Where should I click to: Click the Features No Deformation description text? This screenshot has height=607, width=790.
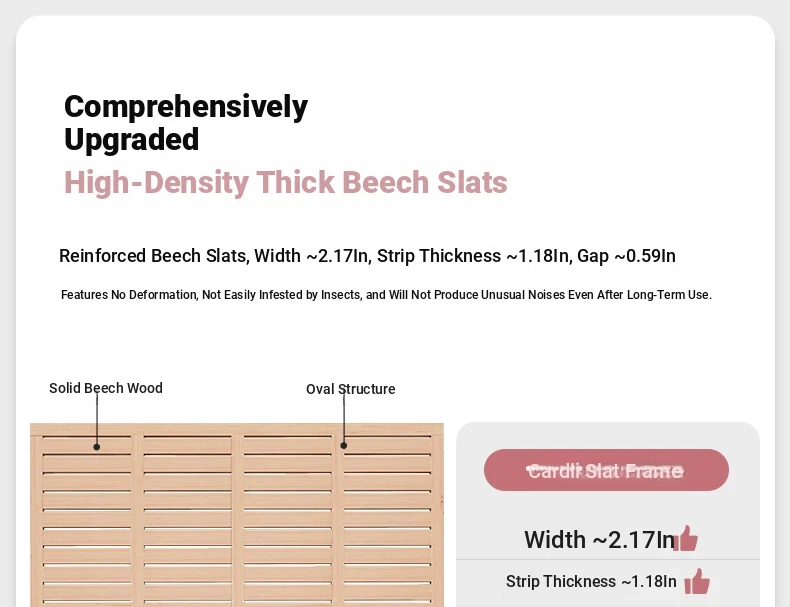tap(386, 295)
